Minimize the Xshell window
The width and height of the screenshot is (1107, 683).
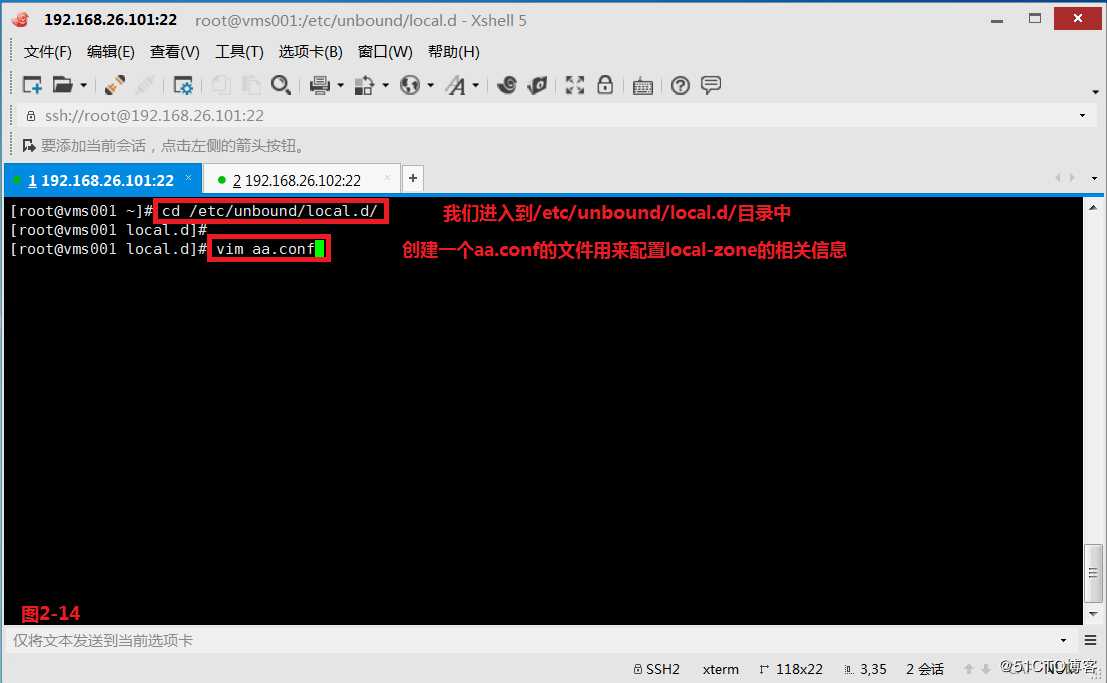coord(997,20)
